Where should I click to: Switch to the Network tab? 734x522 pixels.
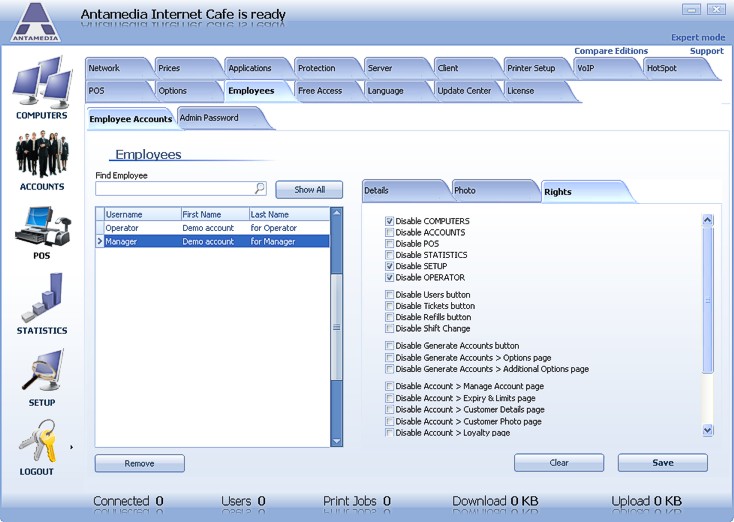(x=117, y=68)
